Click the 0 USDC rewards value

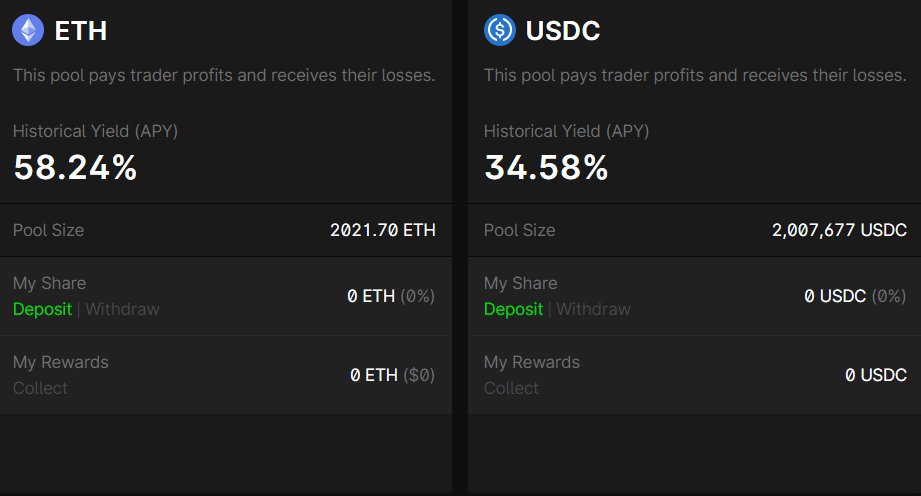pos(876,375)
